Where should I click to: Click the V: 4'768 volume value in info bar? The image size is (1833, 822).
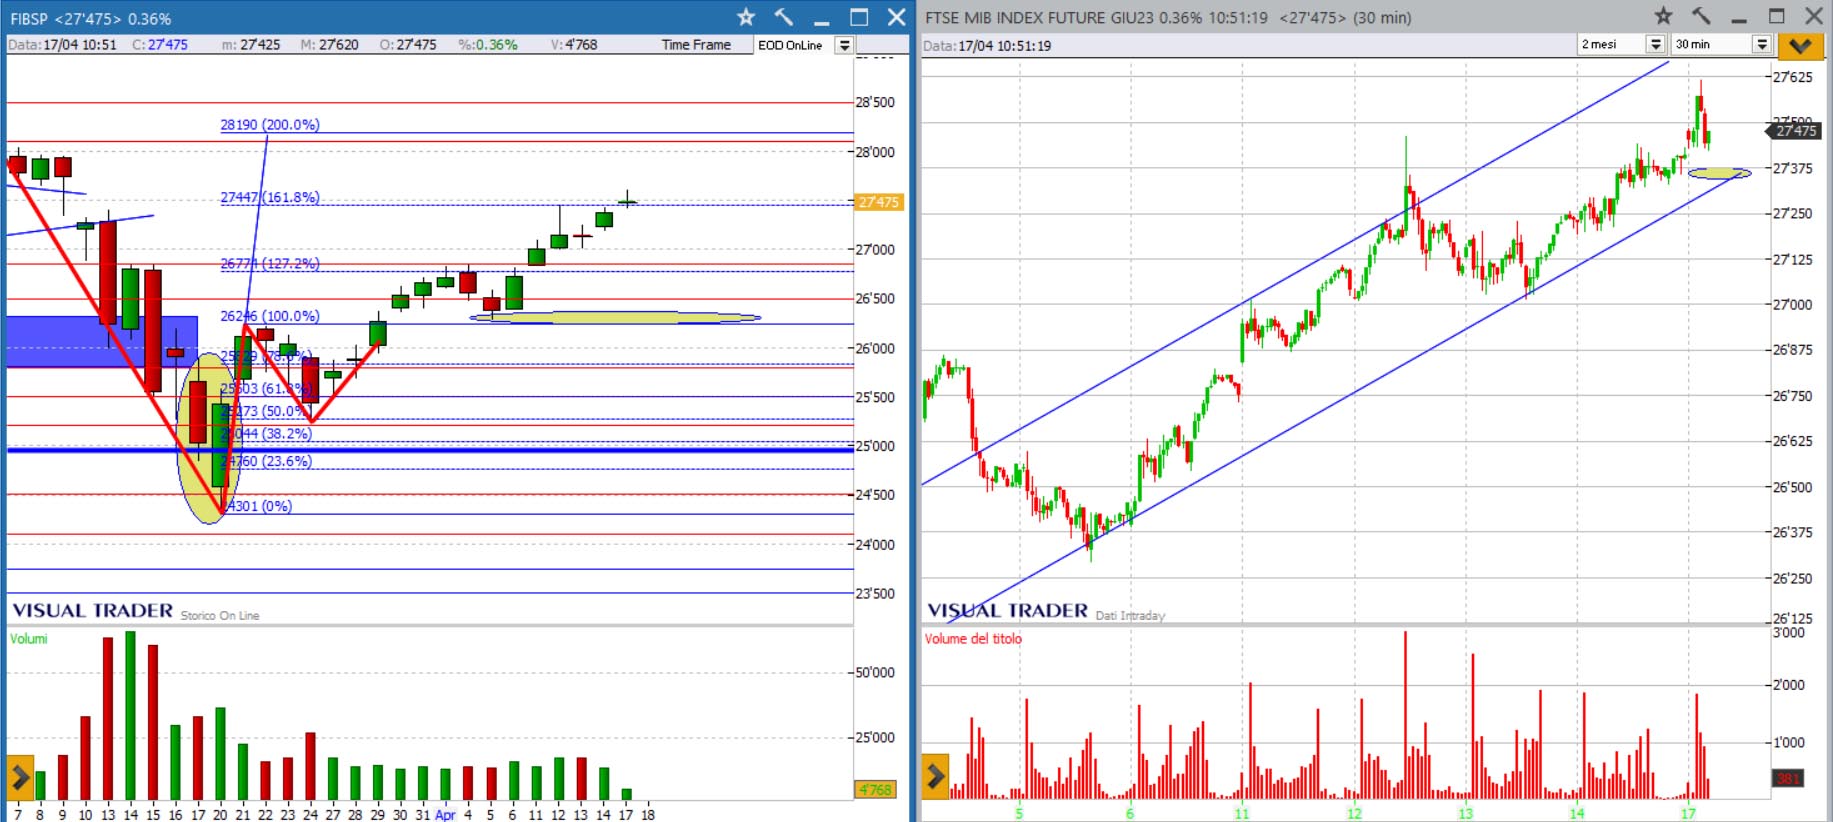[574, 45]
